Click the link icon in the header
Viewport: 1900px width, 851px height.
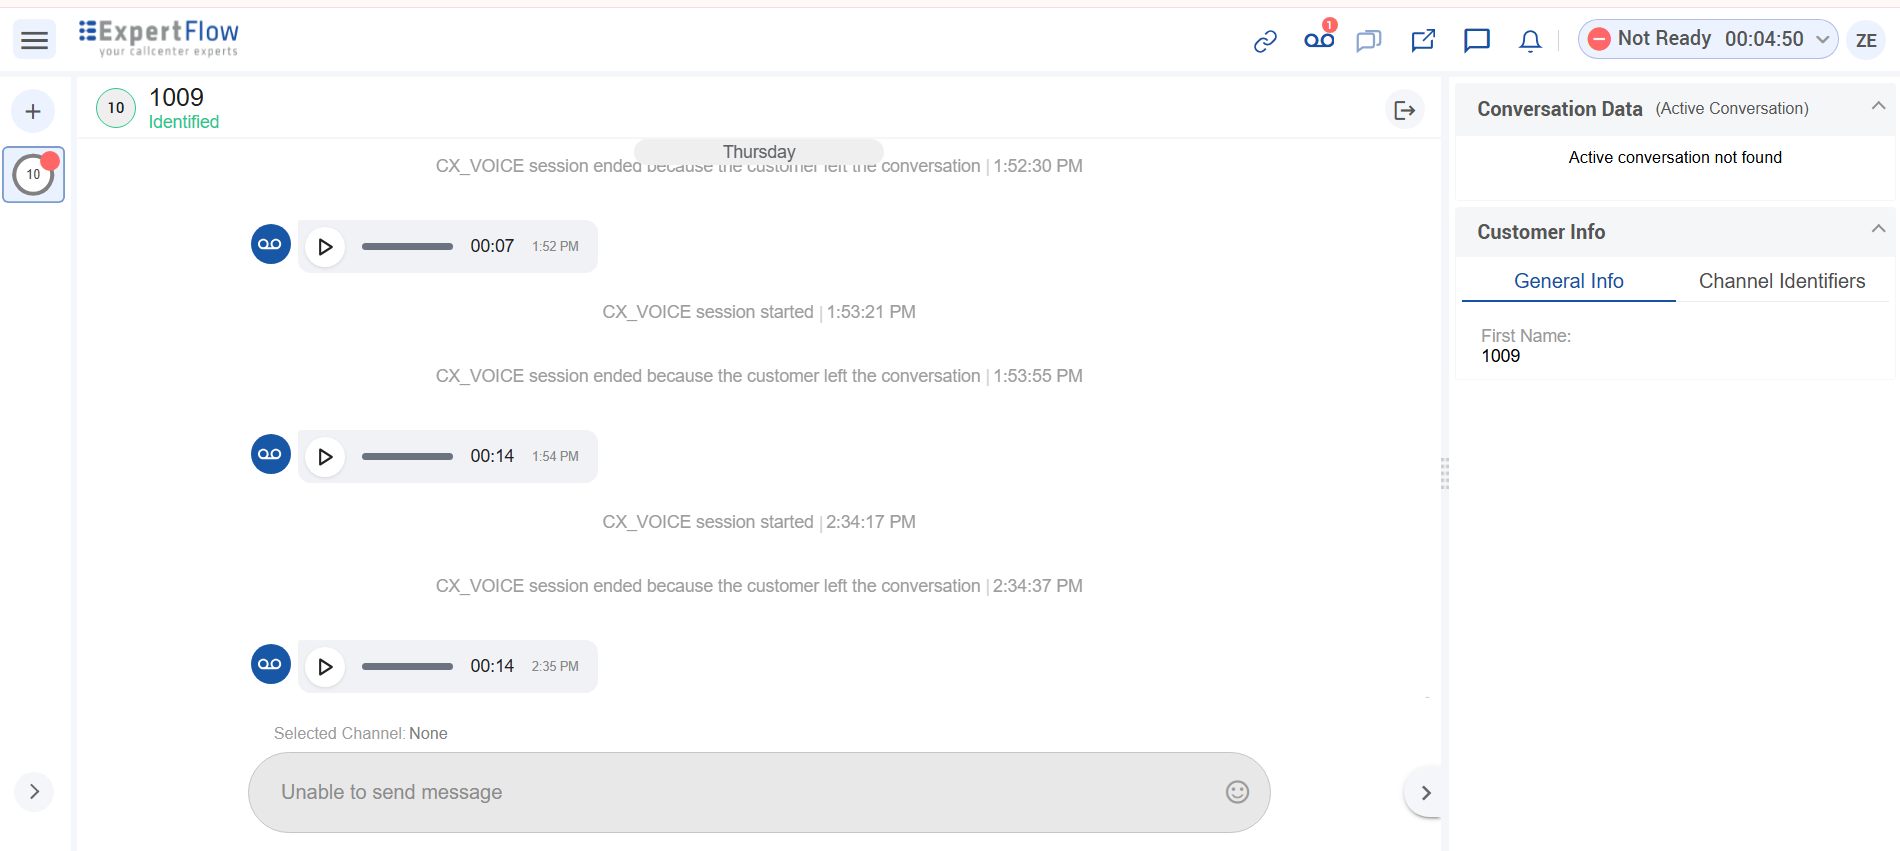[1265, 41]
